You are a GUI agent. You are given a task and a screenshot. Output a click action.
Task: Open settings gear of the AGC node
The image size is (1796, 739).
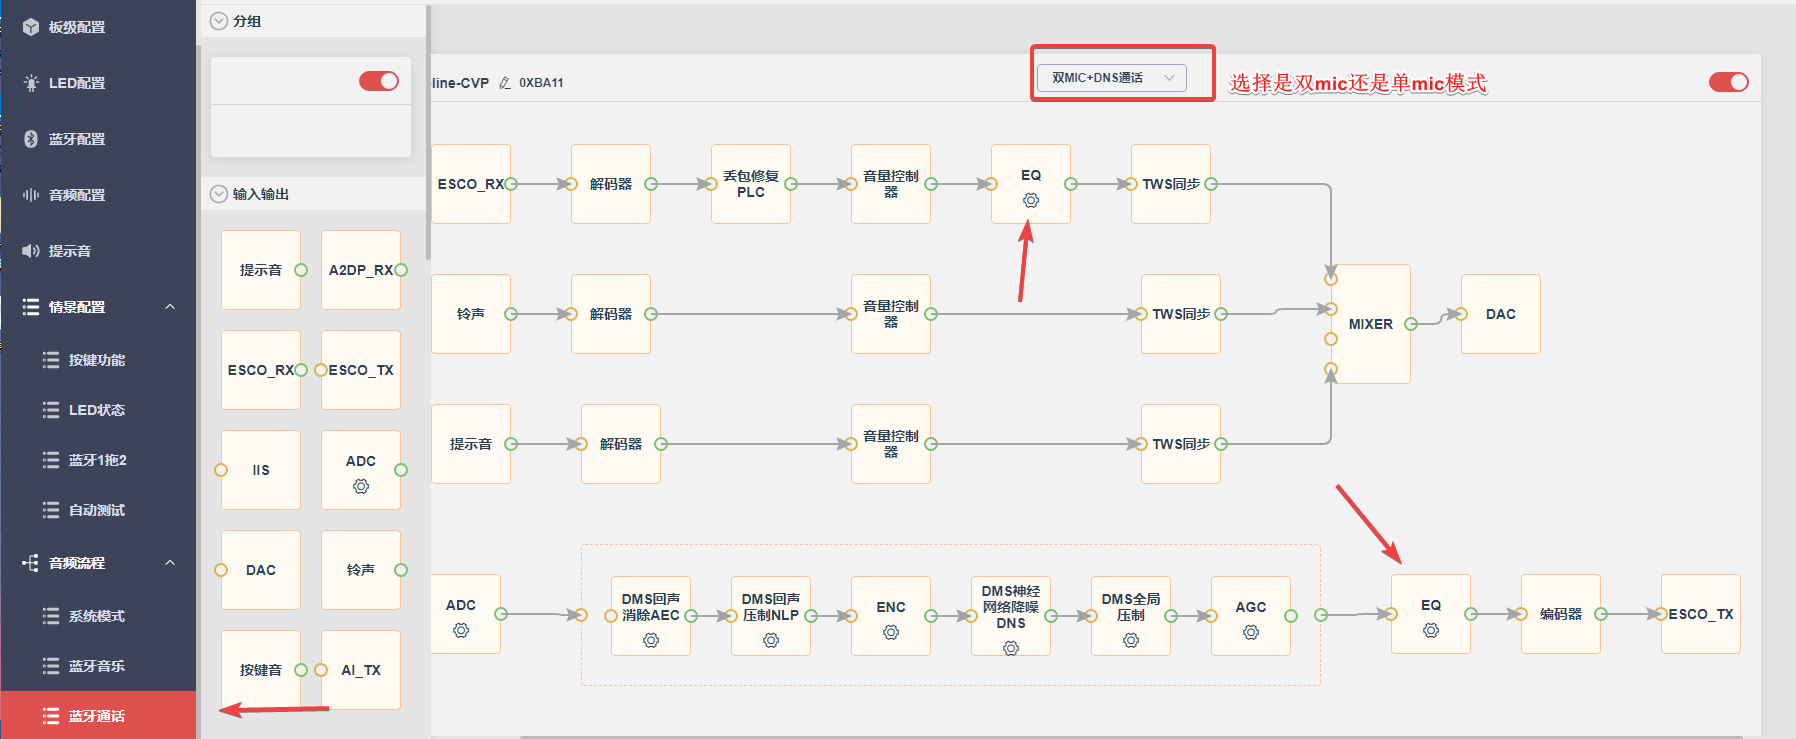[1251, 632]
